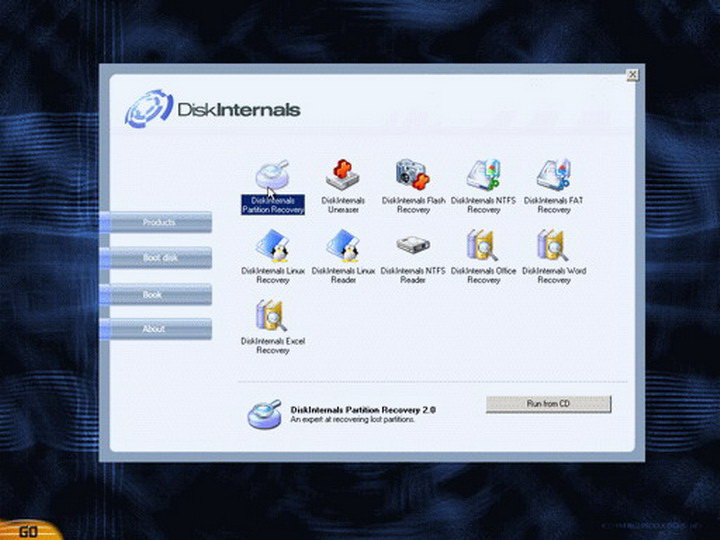This screenshot has width=720, height=540.
Task: Open the Products section
Action: pyautogui.click(x=156, y=222)
